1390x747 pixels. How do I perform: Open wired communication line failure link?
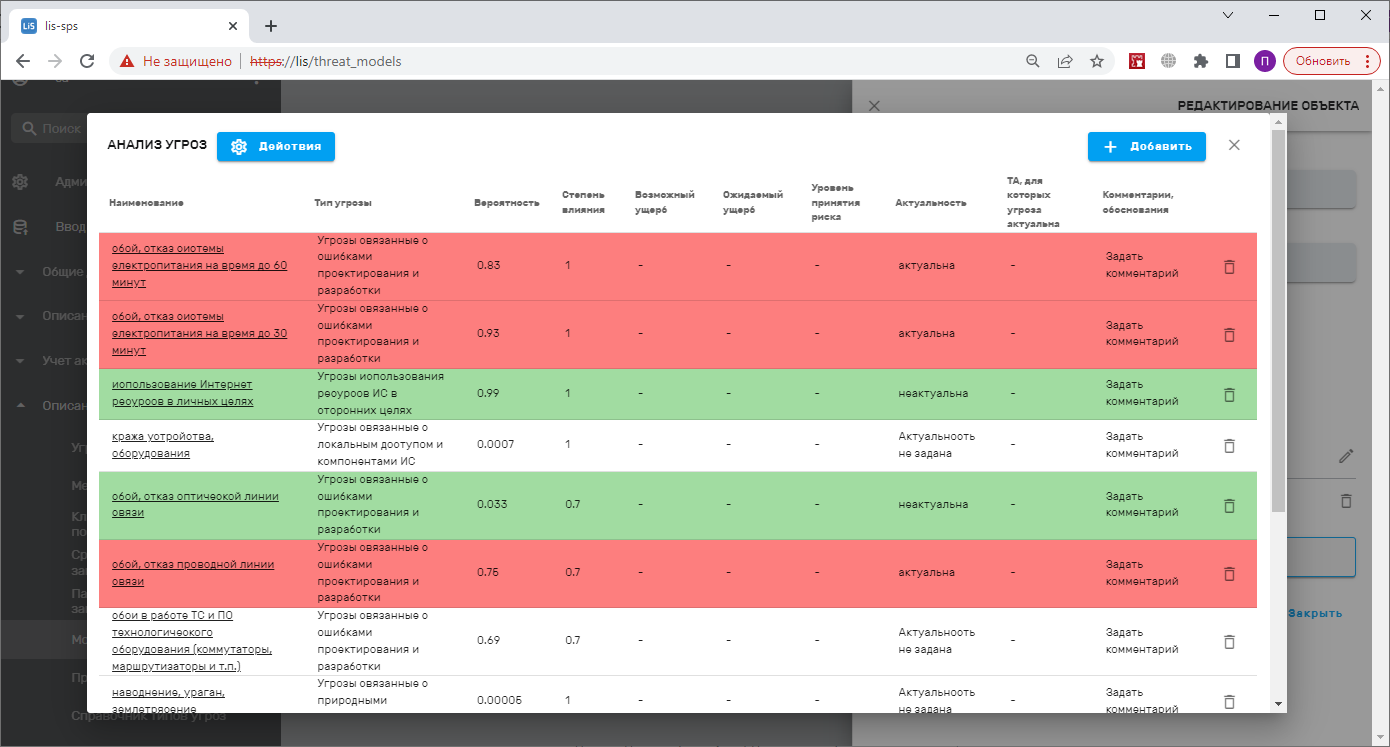coord(193,573)
